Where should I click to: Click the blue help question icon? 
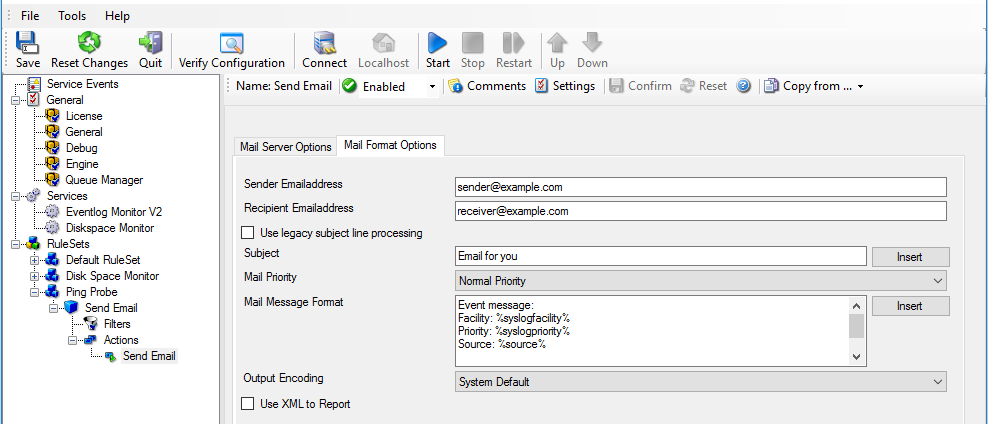744,86
